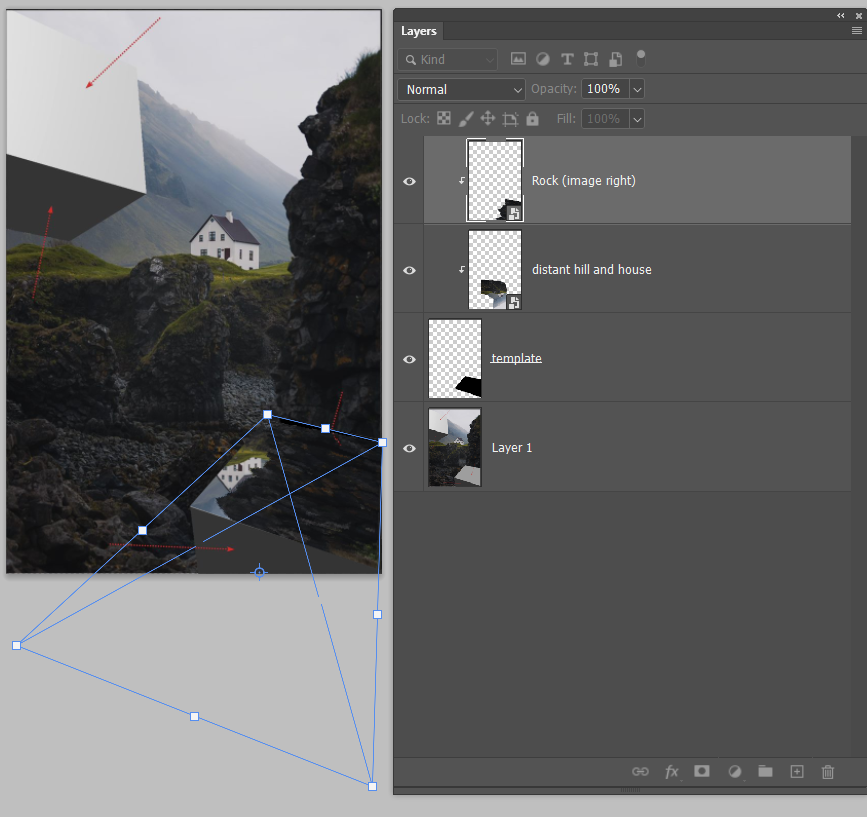
Task: Delete the layer using the trash icon
Action: point(828,771)
